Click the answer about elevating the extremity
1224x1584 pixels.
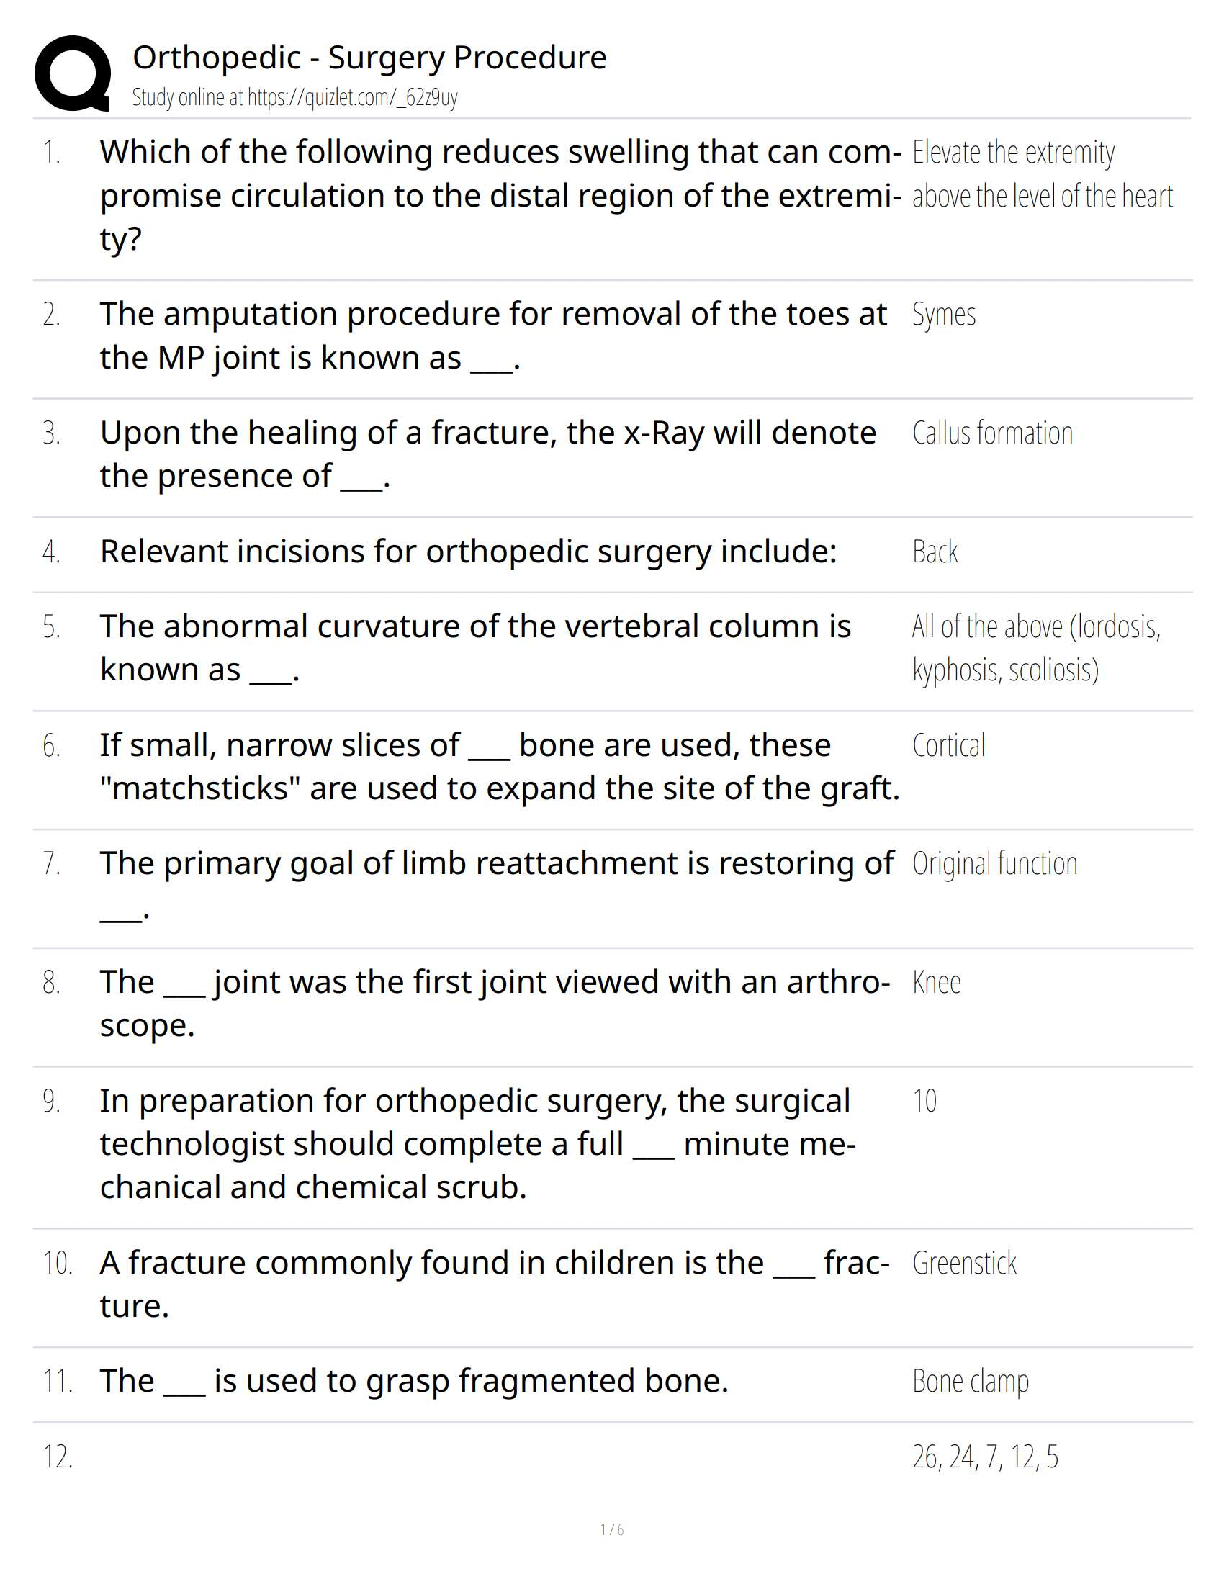pos(1041,174)
